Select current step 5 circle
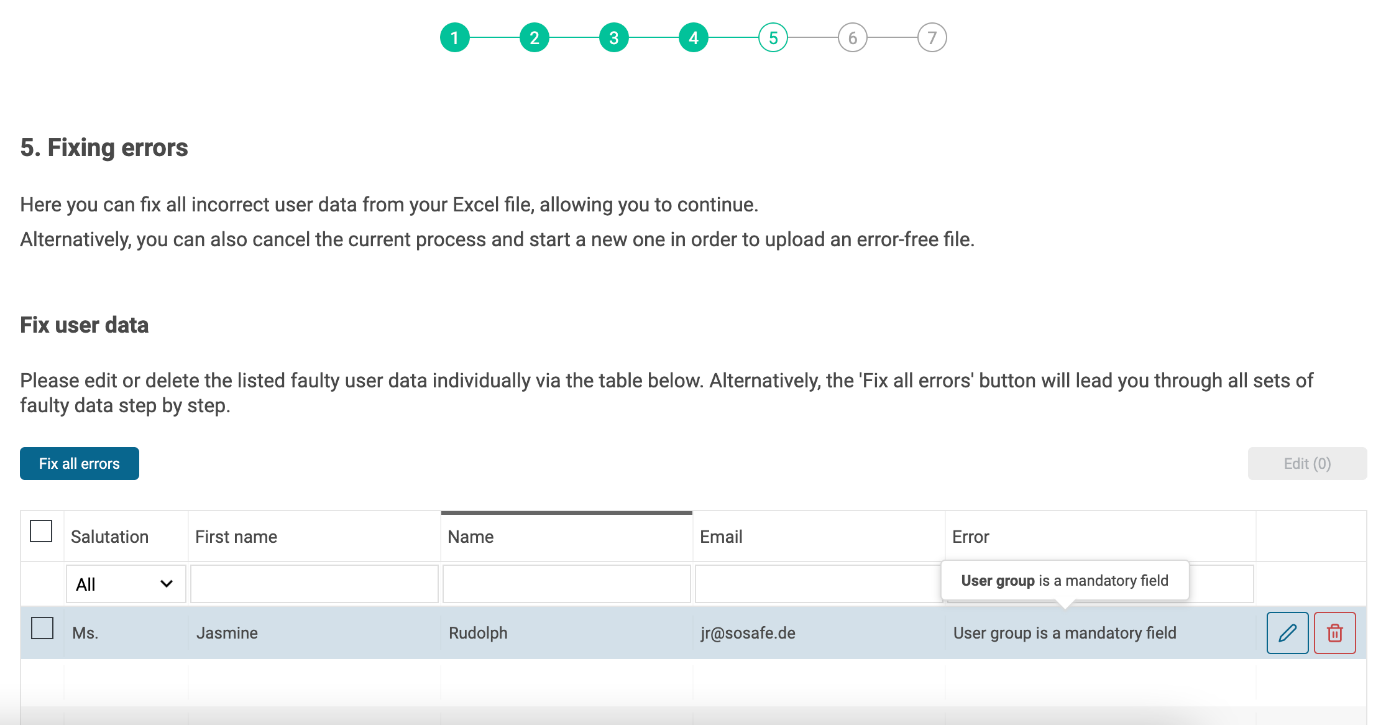Viewport: 1386px width, 725px height. pyautogui.click(x=773, y=38)
